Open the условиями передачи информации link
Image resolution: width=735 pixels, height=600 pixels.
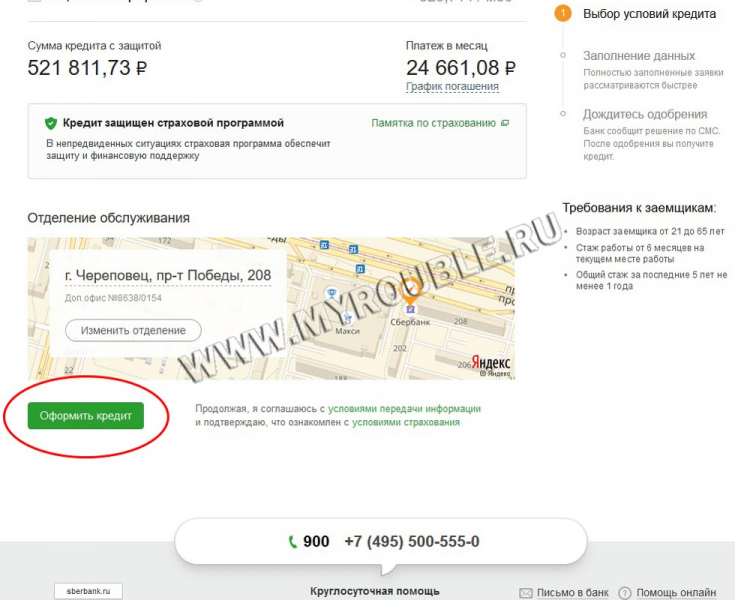click(x=405, y=409)
